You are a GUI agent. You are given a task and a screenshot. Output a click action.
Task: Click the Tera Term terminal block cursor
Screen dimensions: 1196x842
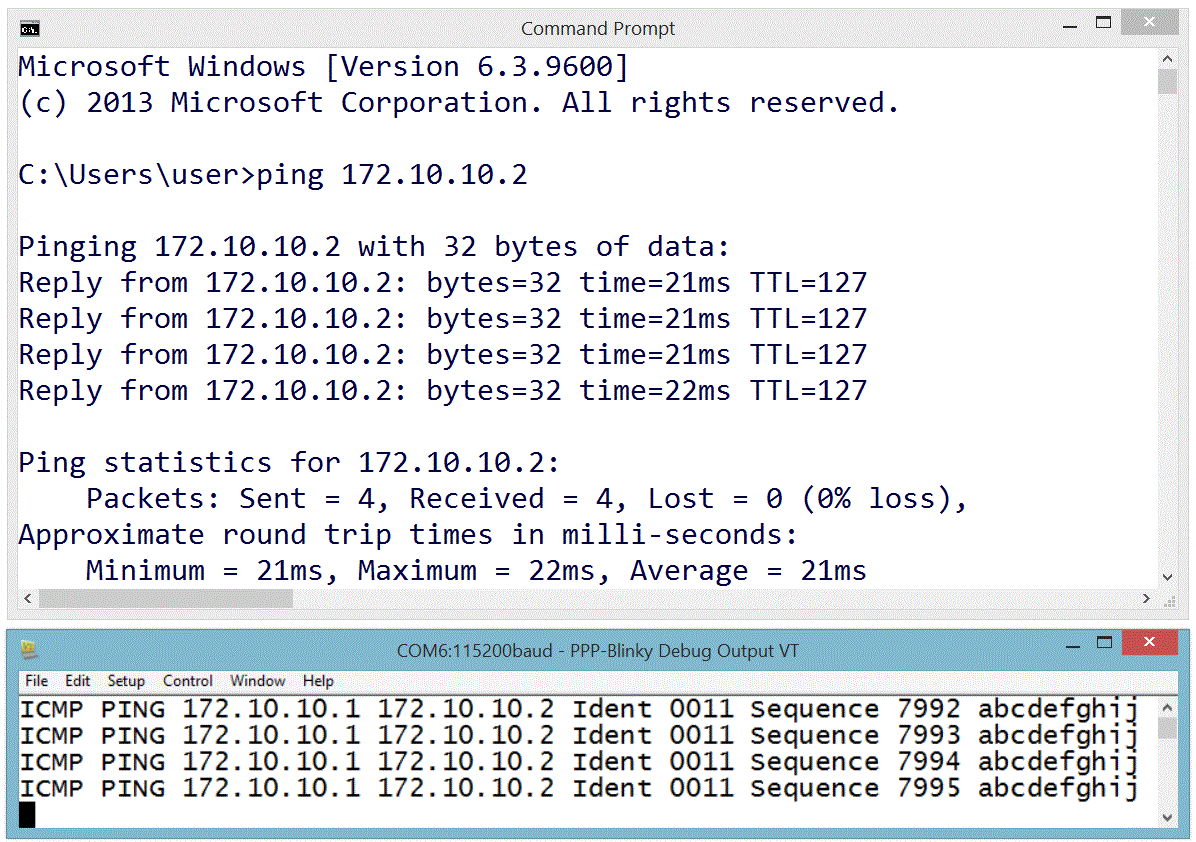(27, 815)
